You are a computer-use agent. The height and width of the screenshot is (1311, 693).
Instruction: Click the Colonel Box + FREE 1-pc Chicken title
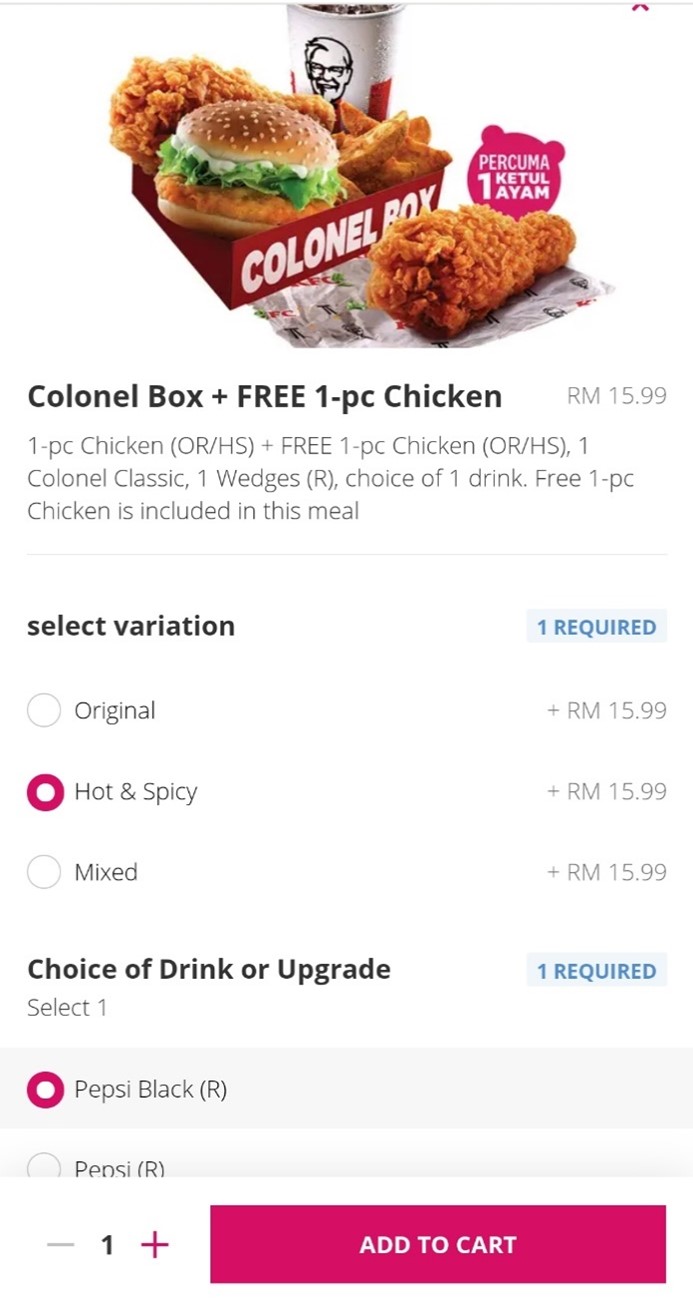tap(265, 396)
